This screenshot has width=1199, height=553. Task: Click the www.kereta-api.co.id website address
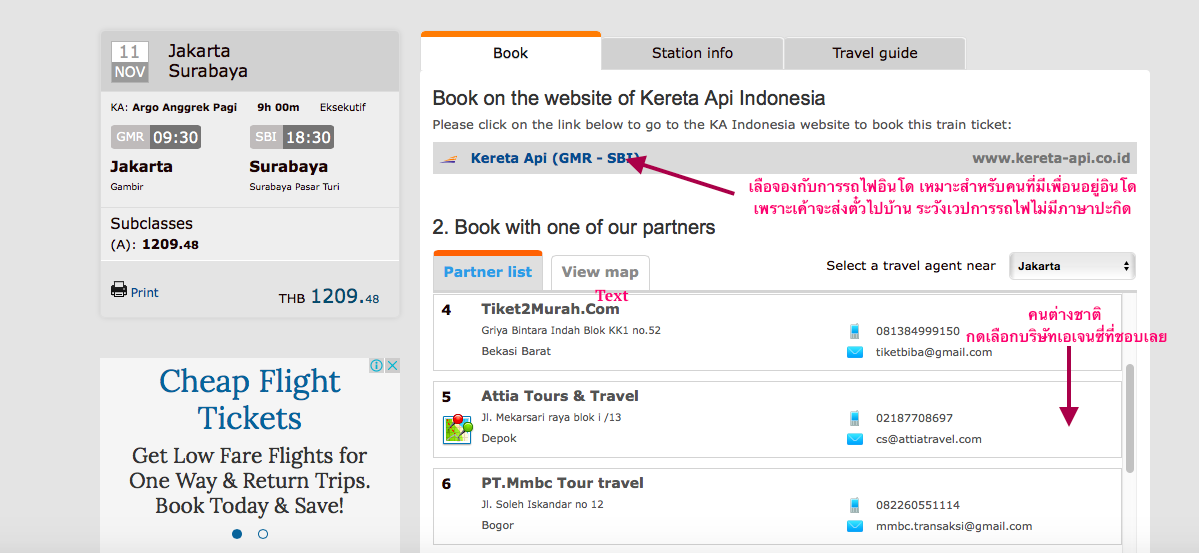click(1051, 159)
